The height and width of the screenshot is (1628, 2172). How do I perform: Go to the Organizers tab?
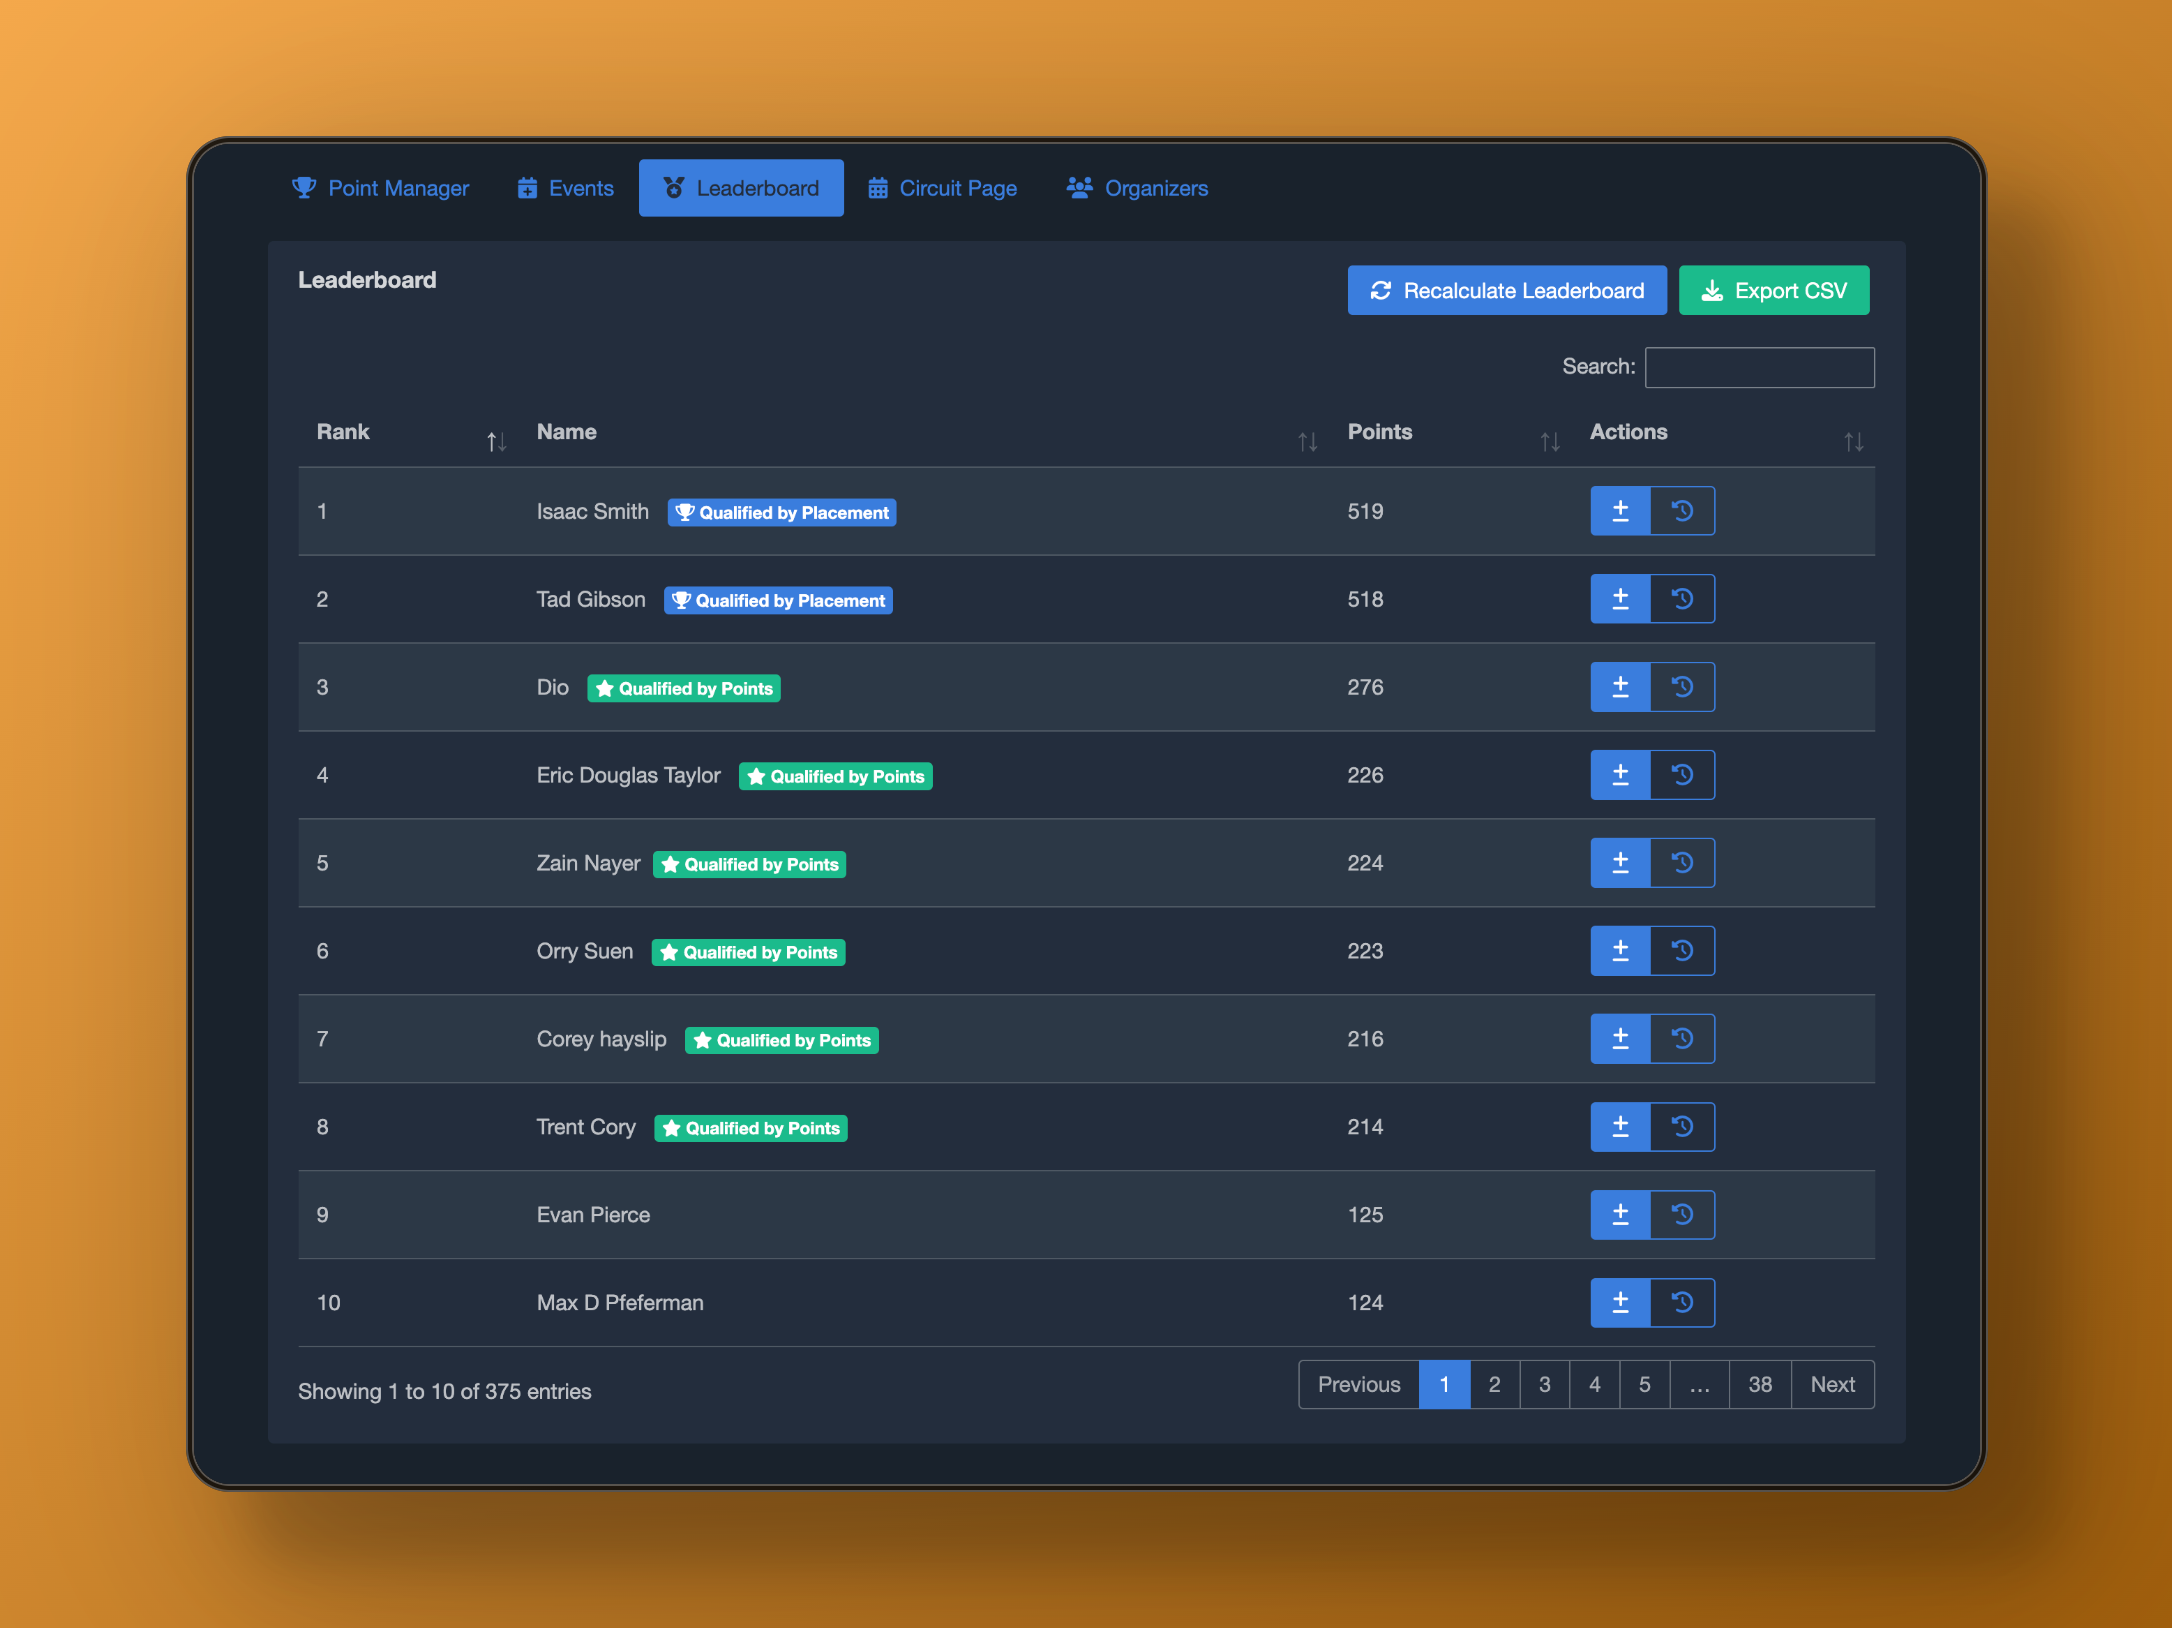[1137, 188]
